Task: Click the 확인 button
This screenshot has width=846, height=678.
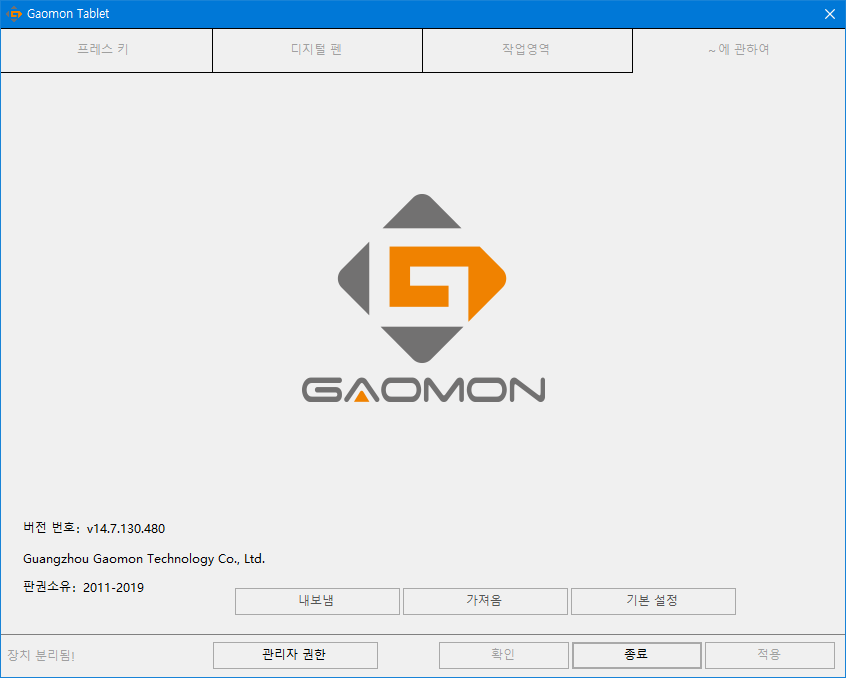Action: coord(503,655)
